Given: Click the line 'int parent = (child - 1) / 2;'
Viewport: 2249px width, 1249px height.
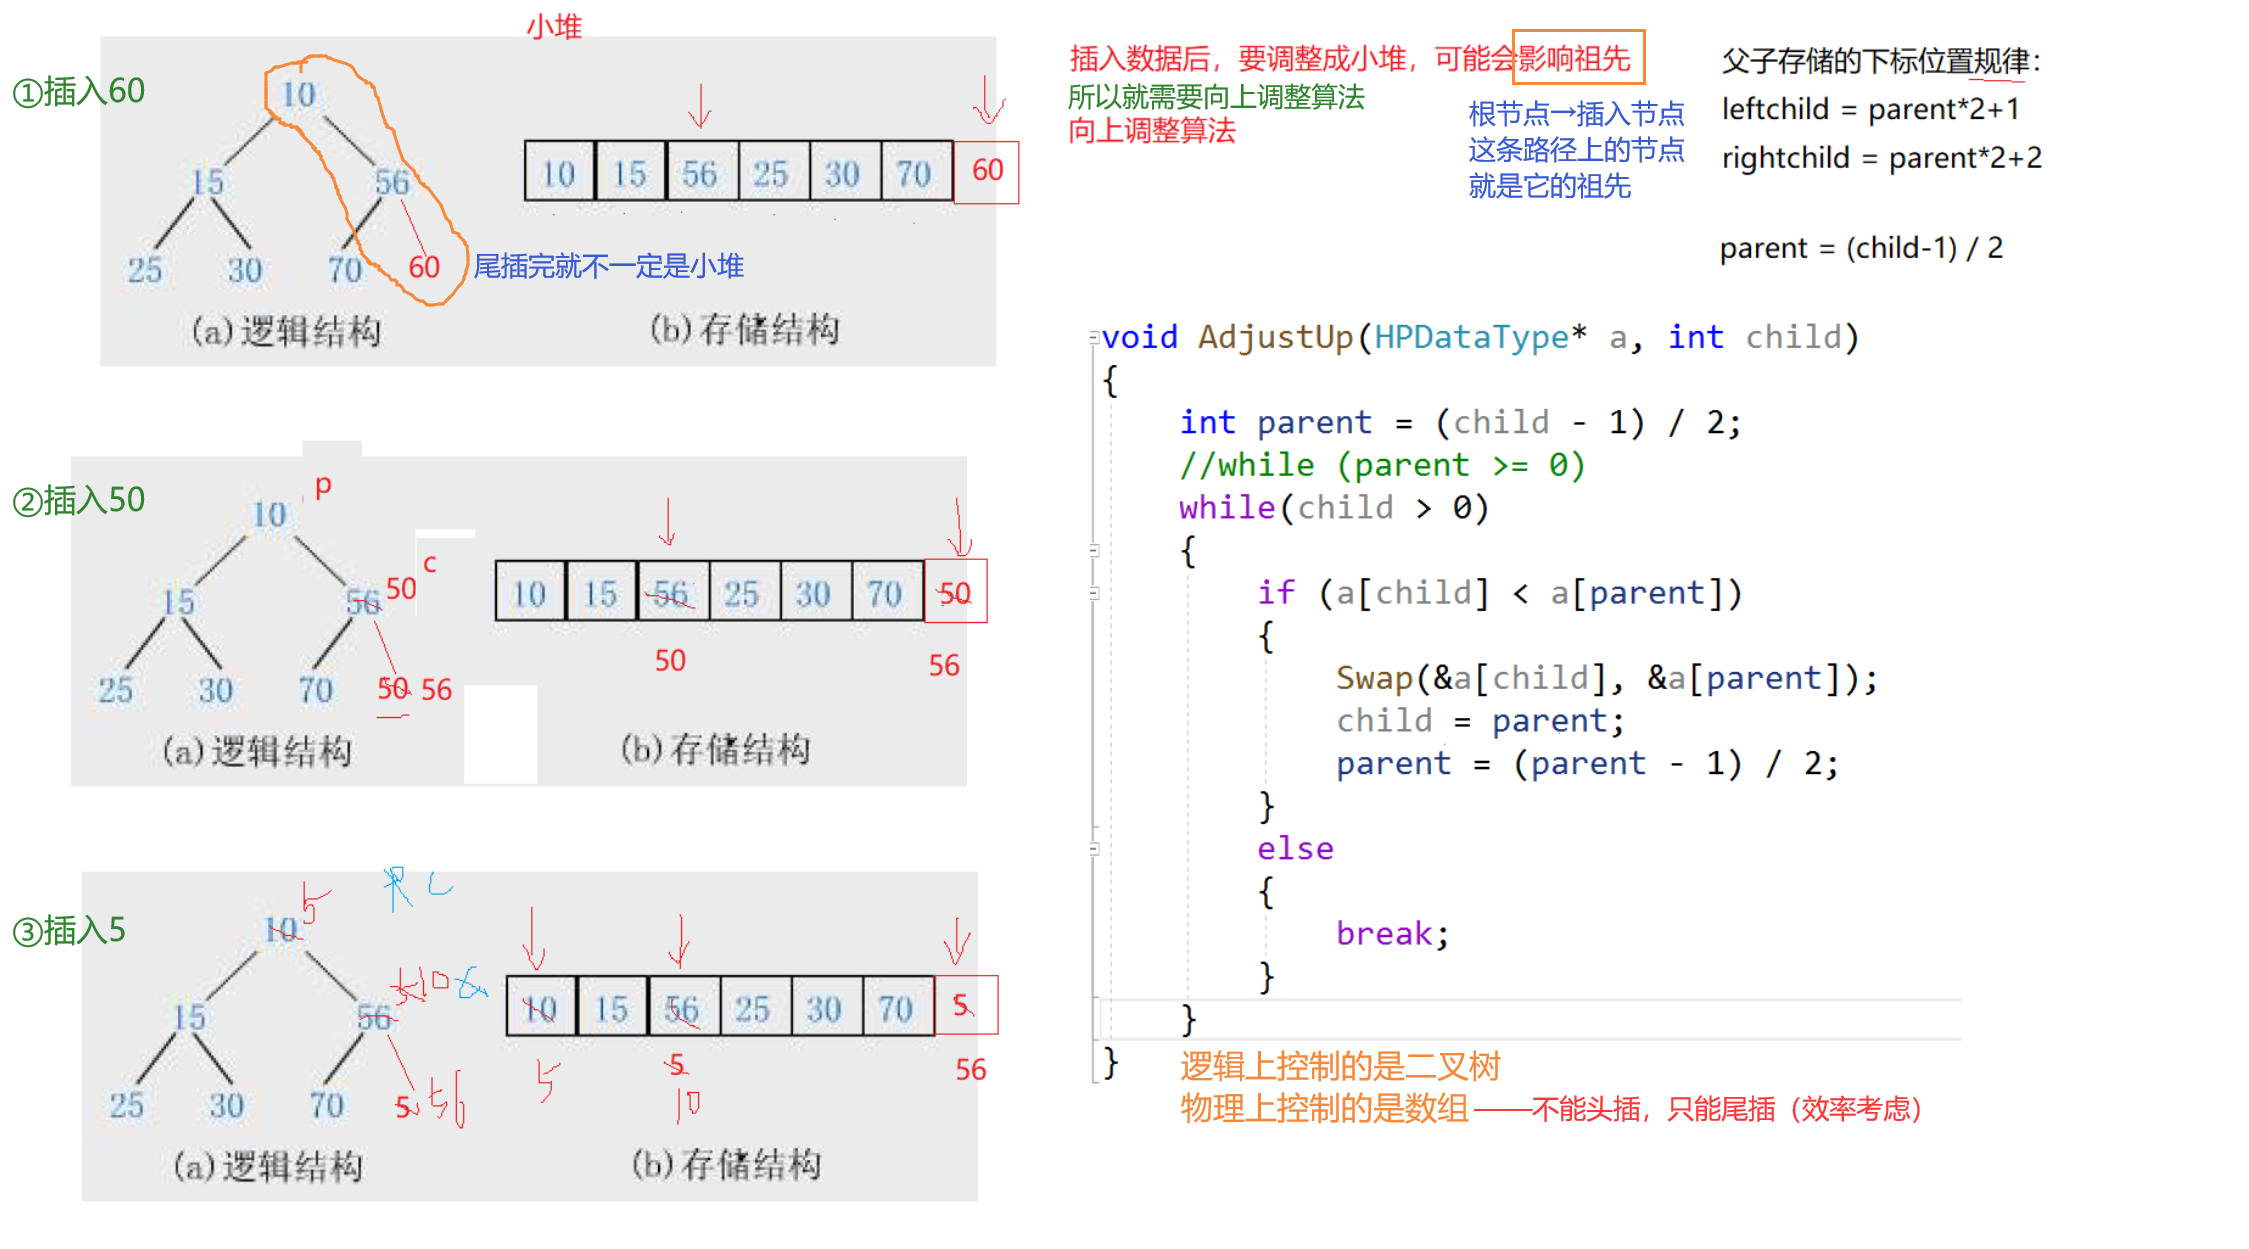Looking at the screenshot, I should click(1460, 423).
